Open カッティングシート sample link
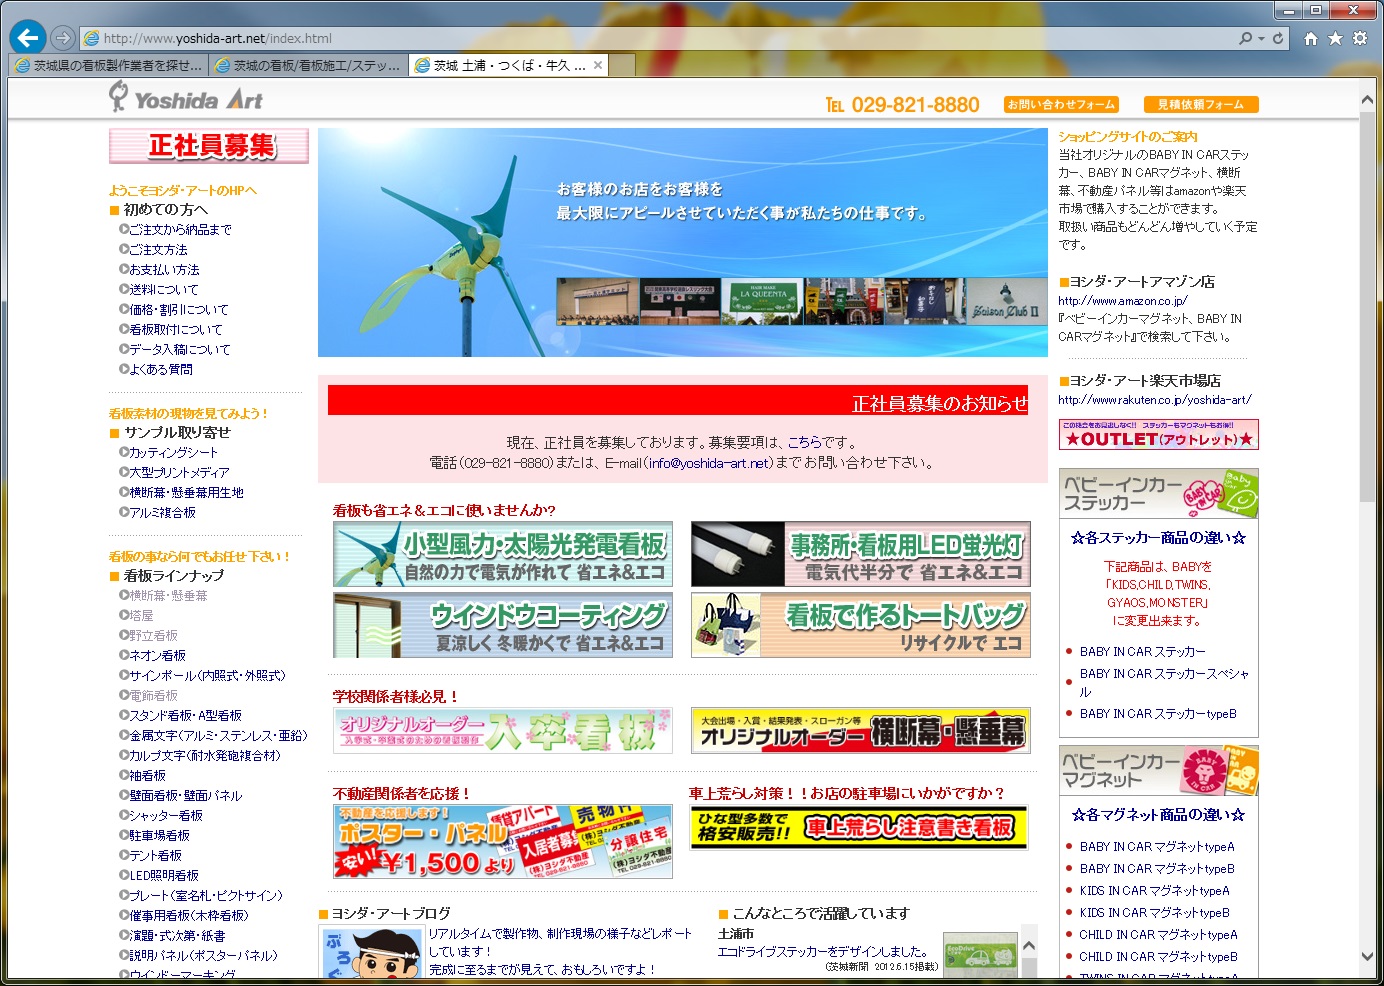 click(173, 452)
